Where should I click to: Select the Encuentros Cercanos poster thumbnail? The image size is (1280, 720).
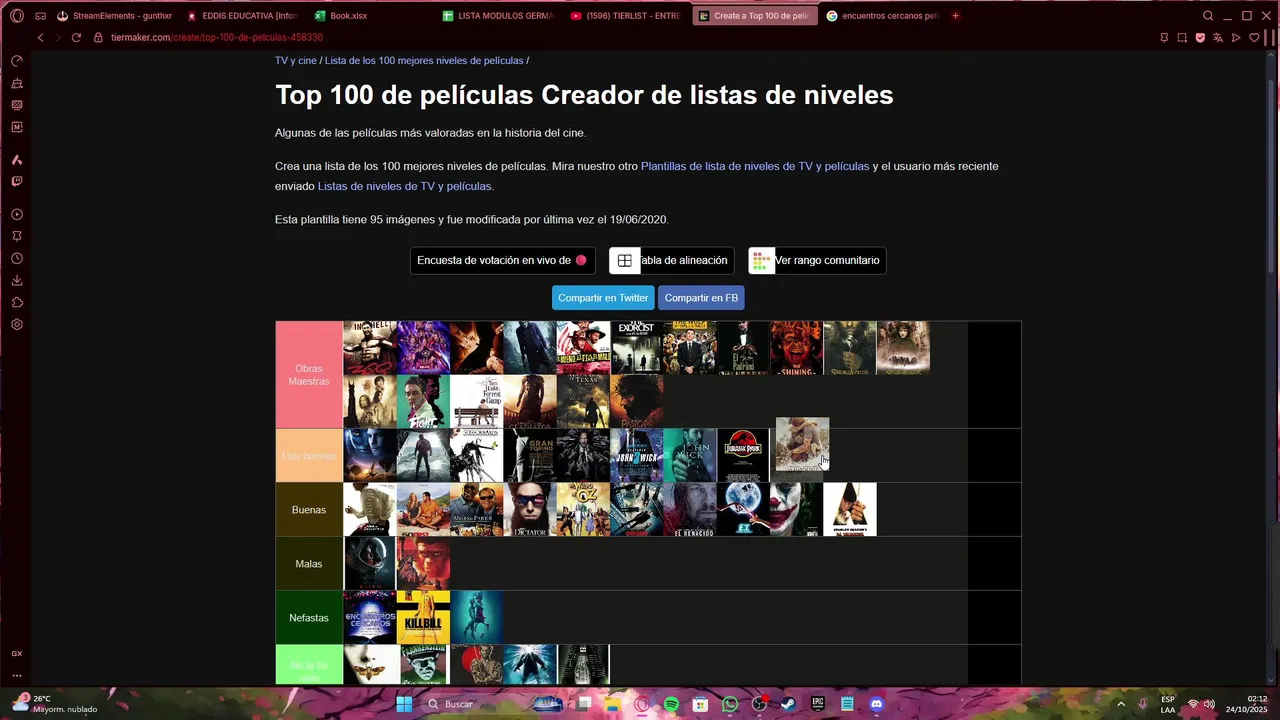(370, 617)
